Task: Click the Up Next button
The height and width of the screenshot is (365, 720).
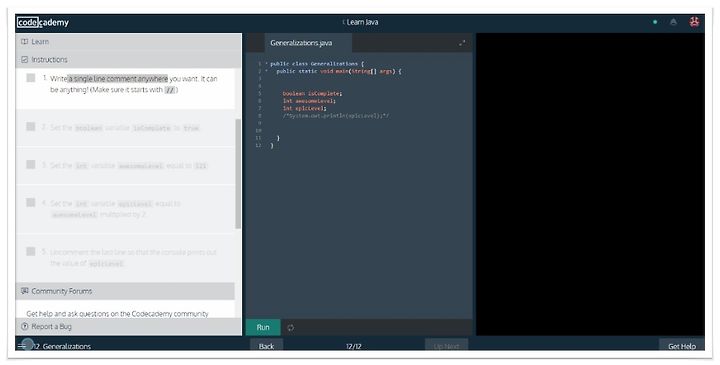Action: point(446,346)
